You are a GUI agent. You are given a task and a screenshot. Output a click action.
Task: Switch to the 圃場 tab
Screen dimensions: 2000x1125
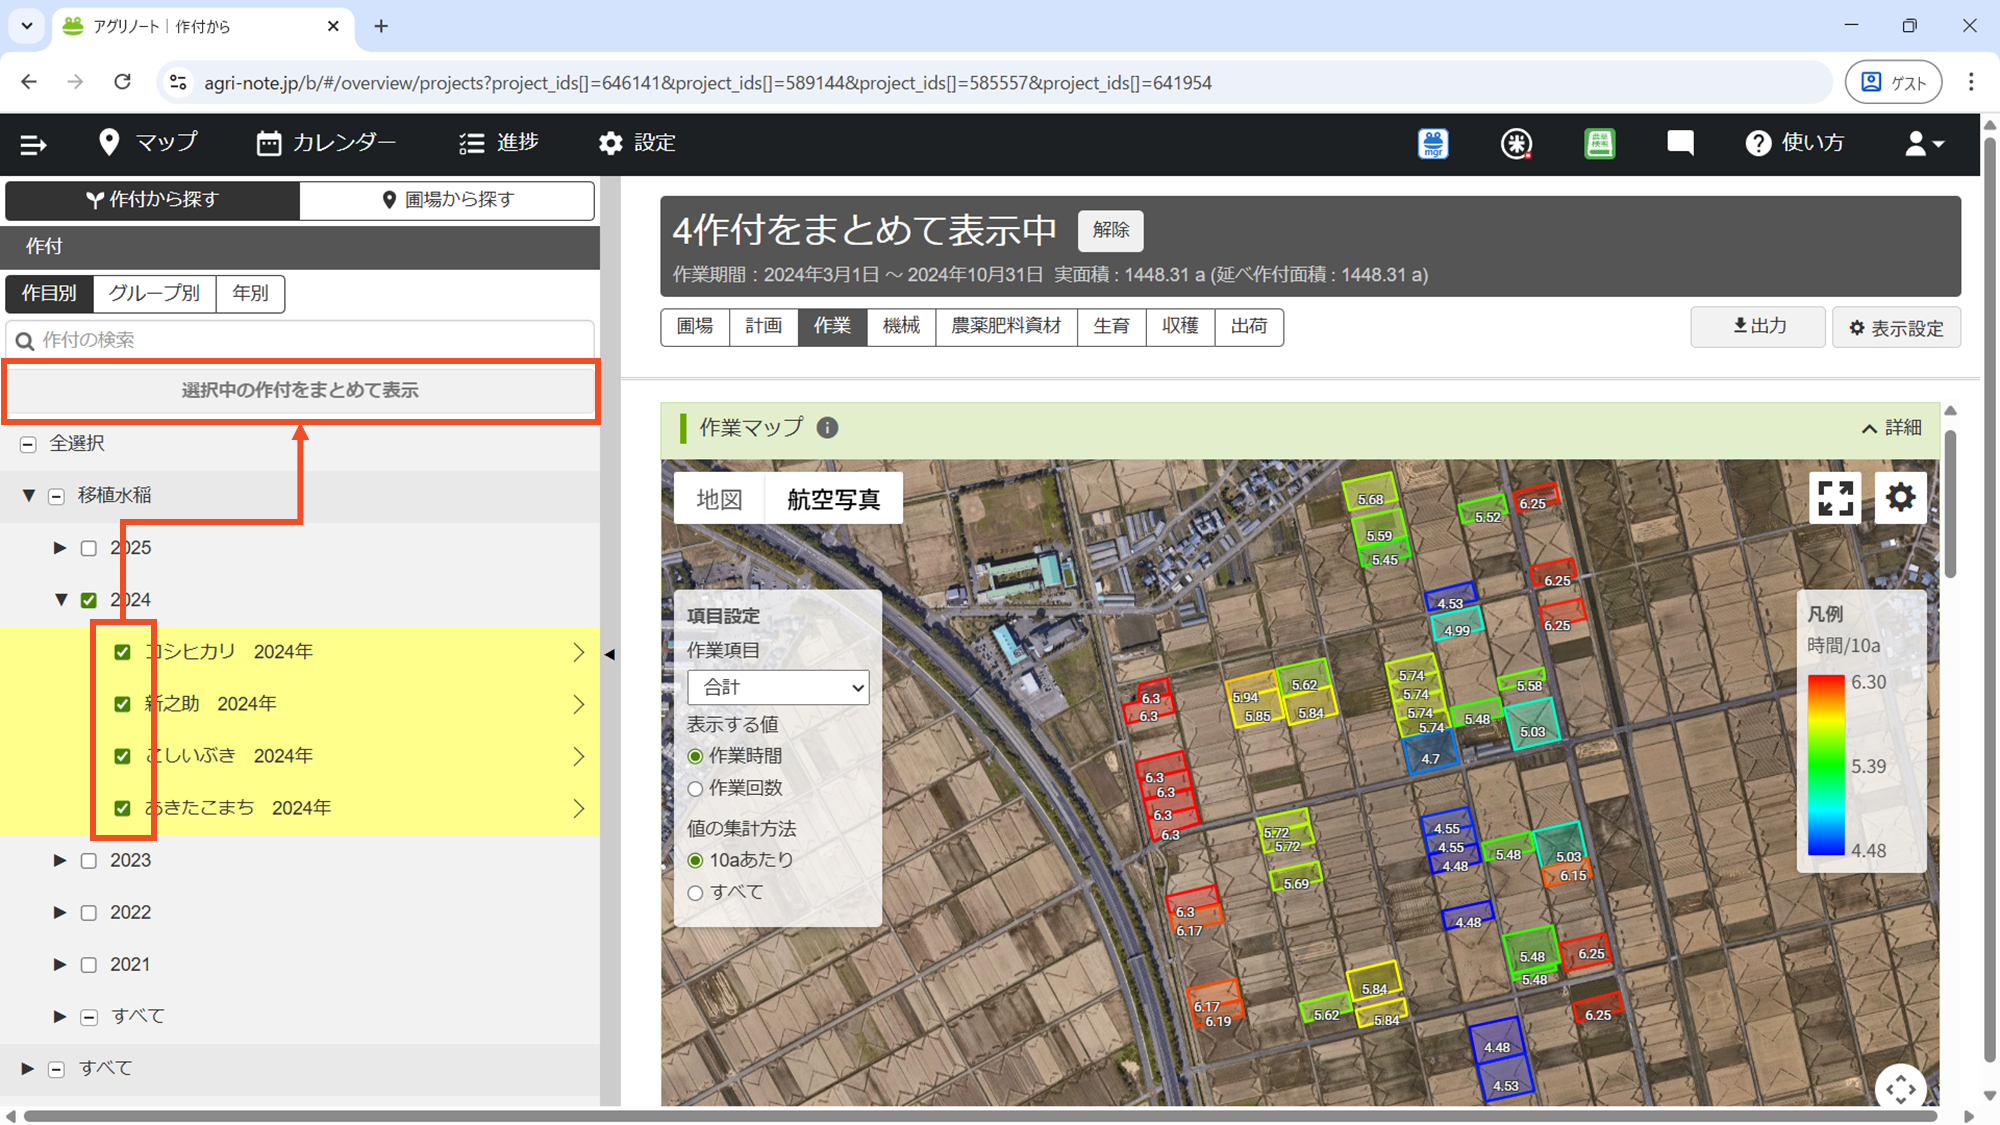click(695, 327)
